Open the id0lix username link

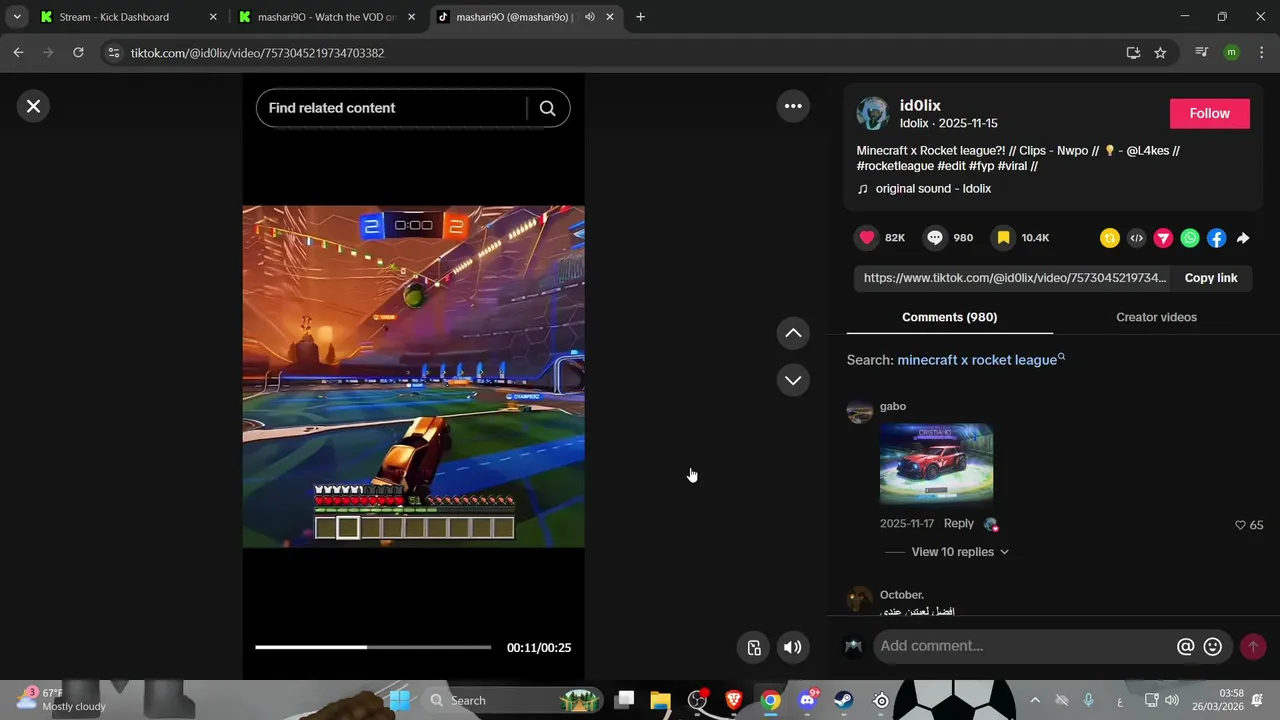(x=920, y=106)
